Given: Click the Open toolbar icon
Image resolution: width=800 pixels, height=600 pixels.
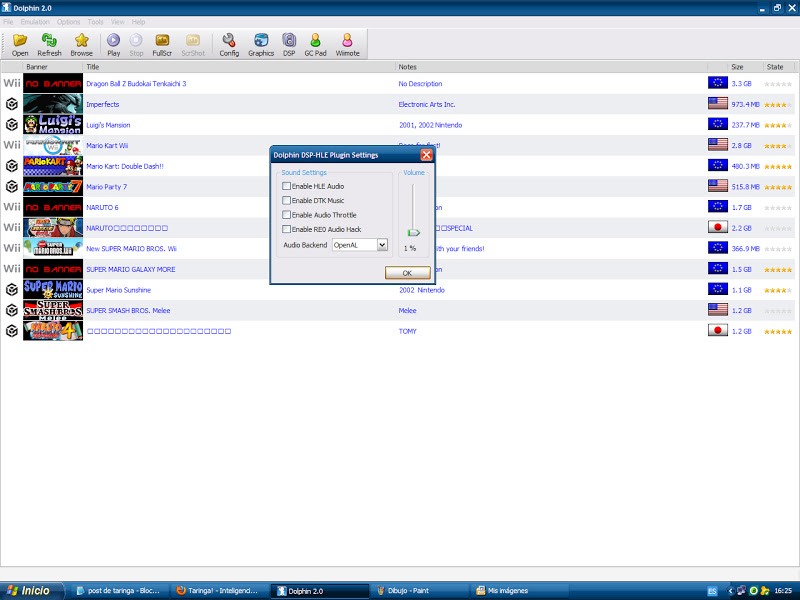Looking at the screenshot, I should point(20,44).
